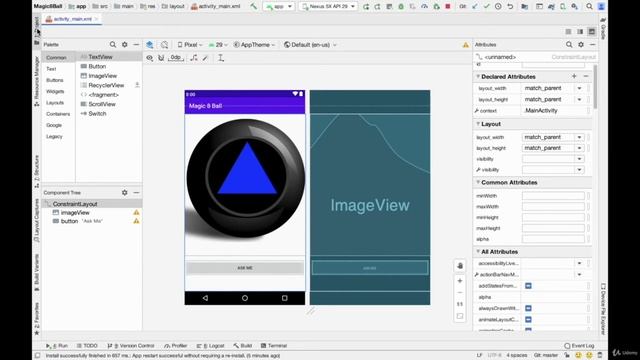Select imageView in Component Tree
The width and height of the screenshot is (640, 360).
75,212
